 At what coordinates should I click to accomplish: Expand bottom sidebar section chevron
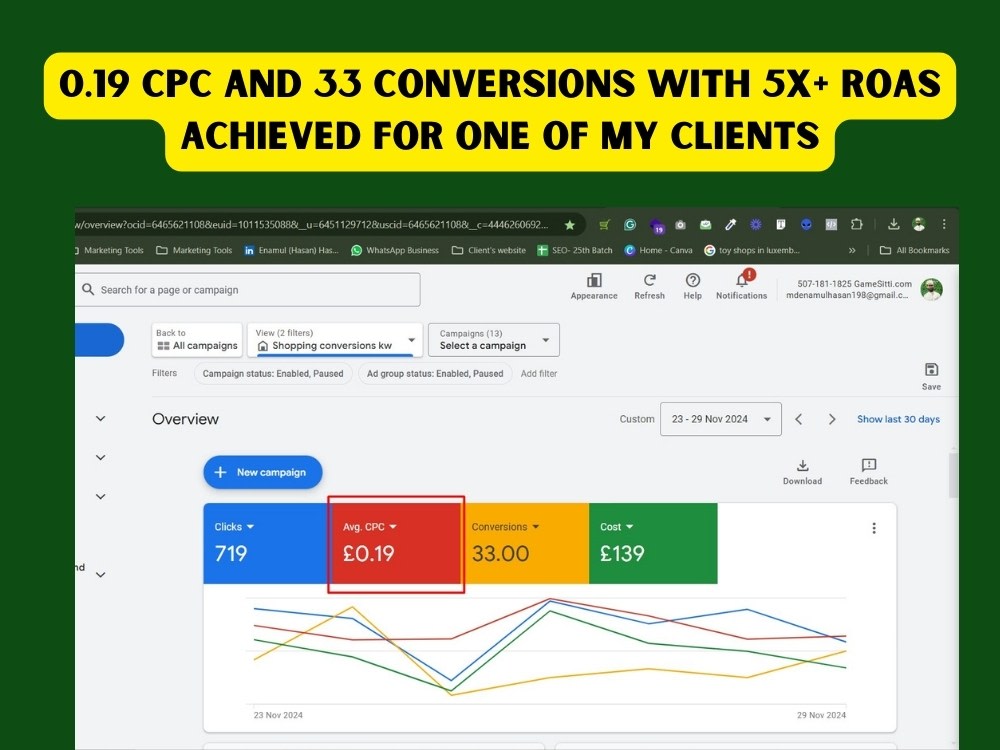click(x=100, y=575)
